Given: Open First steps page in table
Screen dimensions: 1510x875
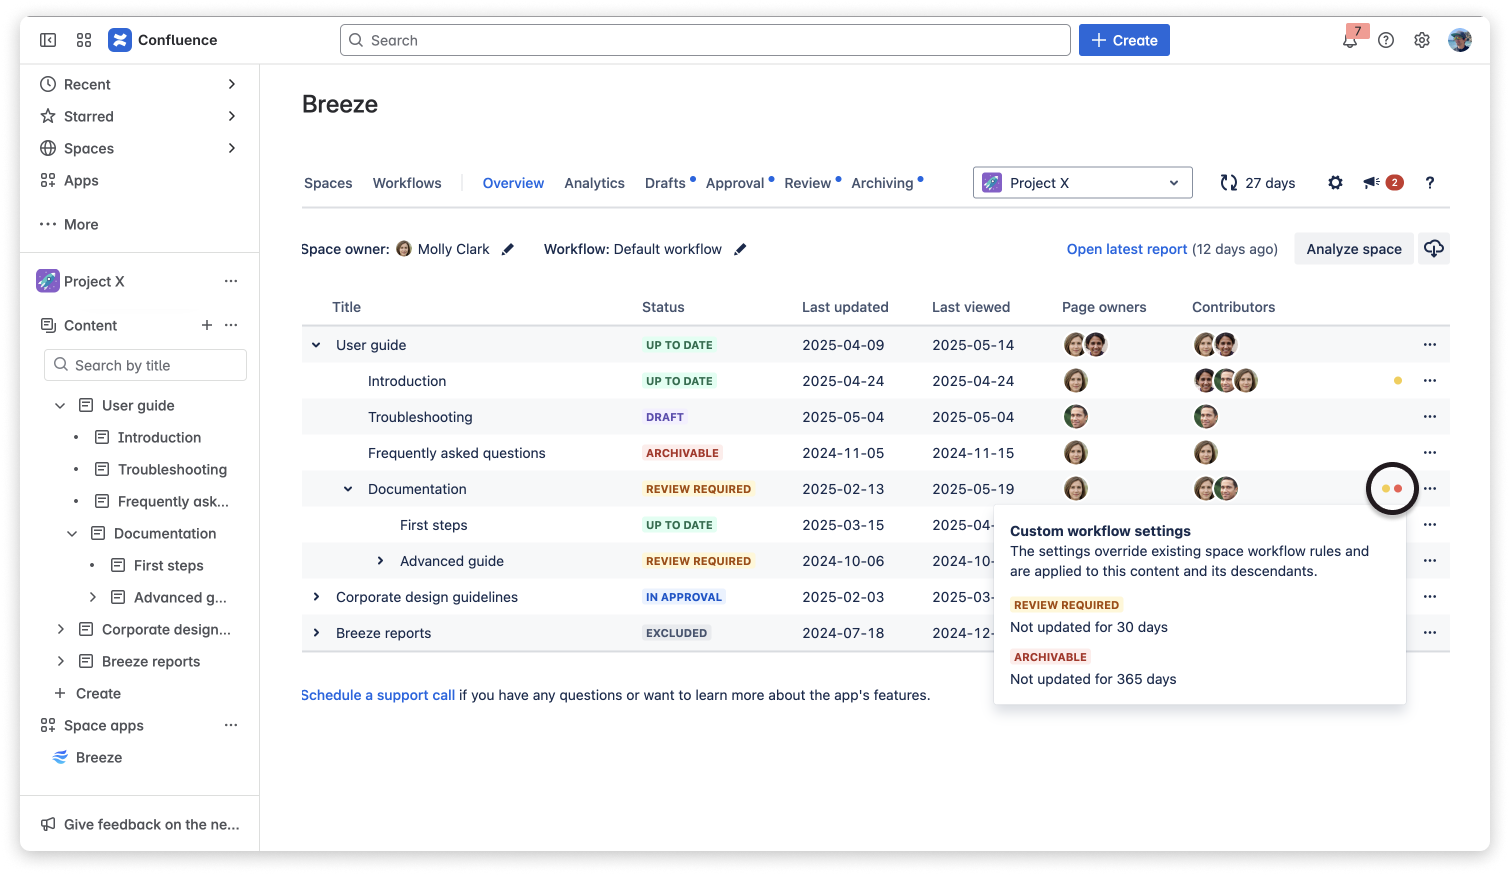Looking at the screenshot, I should pos(434,525).
